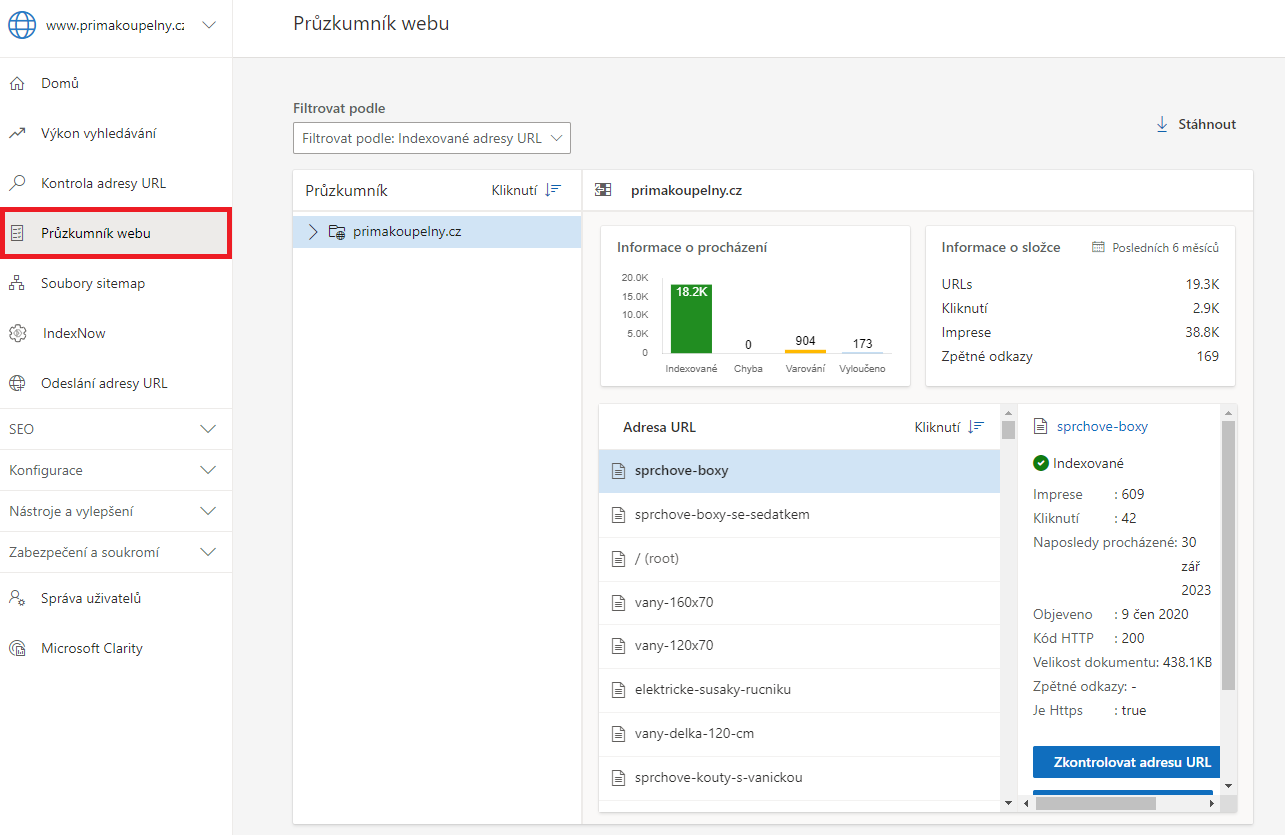Image resolution: width=1285 pixels, height=835 pixels.
Task: Select primakoupelny.cz in Průzkumník tree
Action: click(x=437, y=232)
